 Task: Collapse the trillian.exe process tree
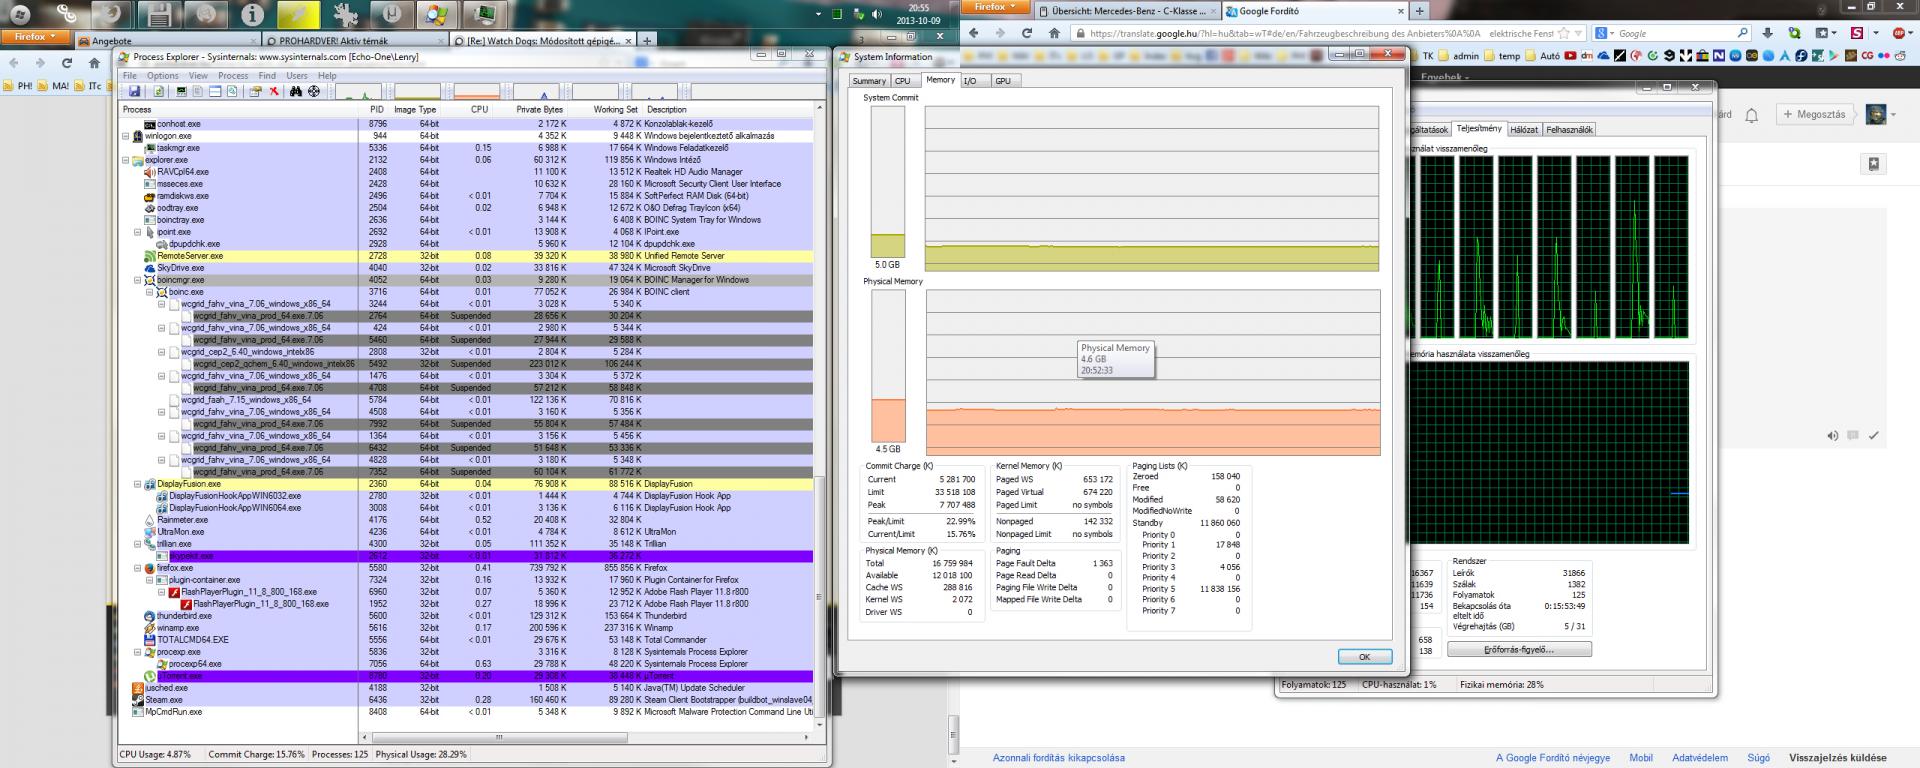(x=138, y=544)
